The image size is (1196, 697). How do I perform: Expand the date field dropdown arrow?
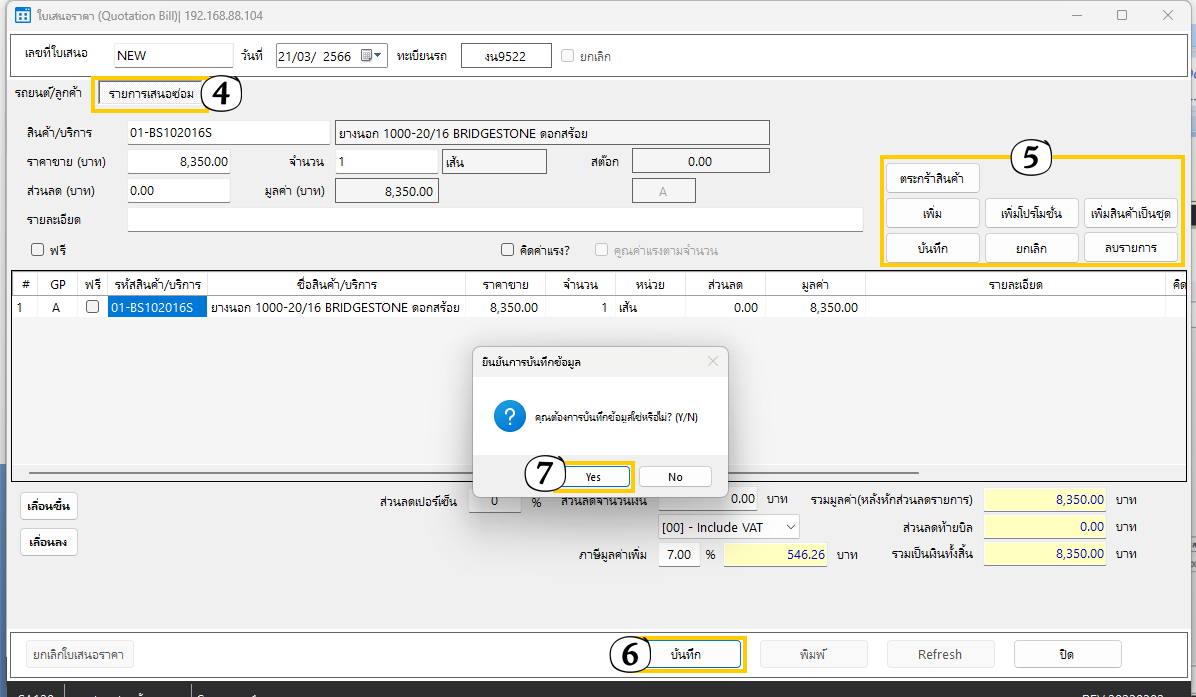[379, 56]
